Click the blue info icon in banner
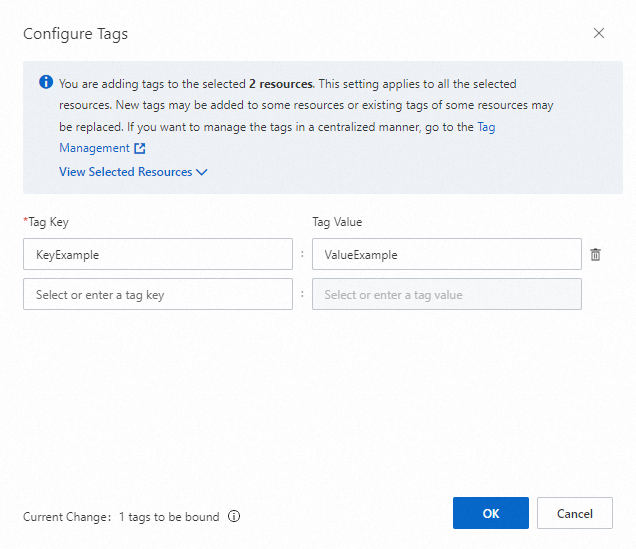 (46, 83)
